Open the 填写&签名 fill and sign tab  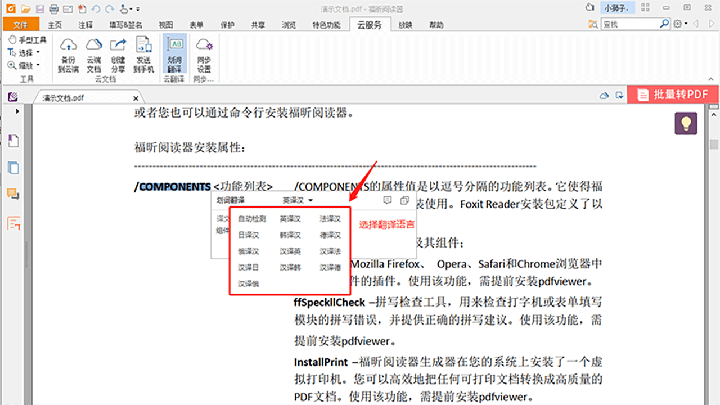125,25
